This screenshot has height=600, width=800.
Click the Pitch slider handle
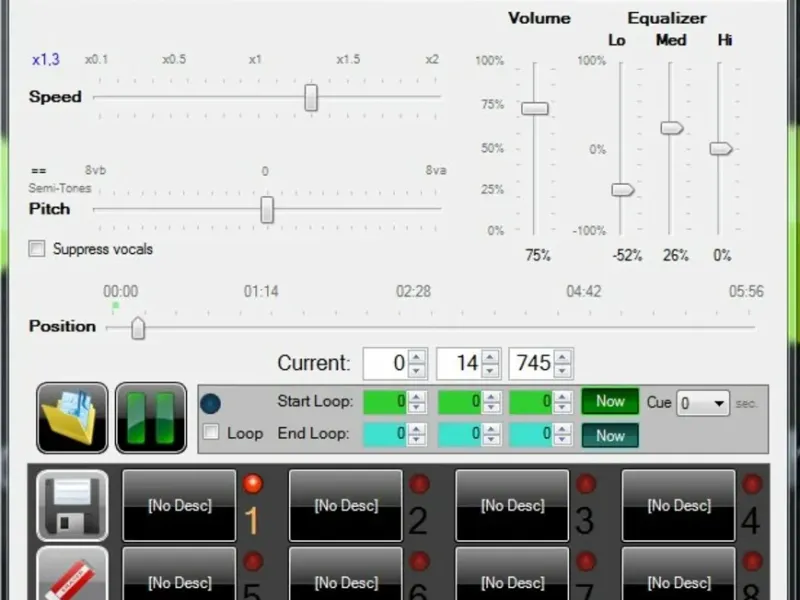click(267, 210)
